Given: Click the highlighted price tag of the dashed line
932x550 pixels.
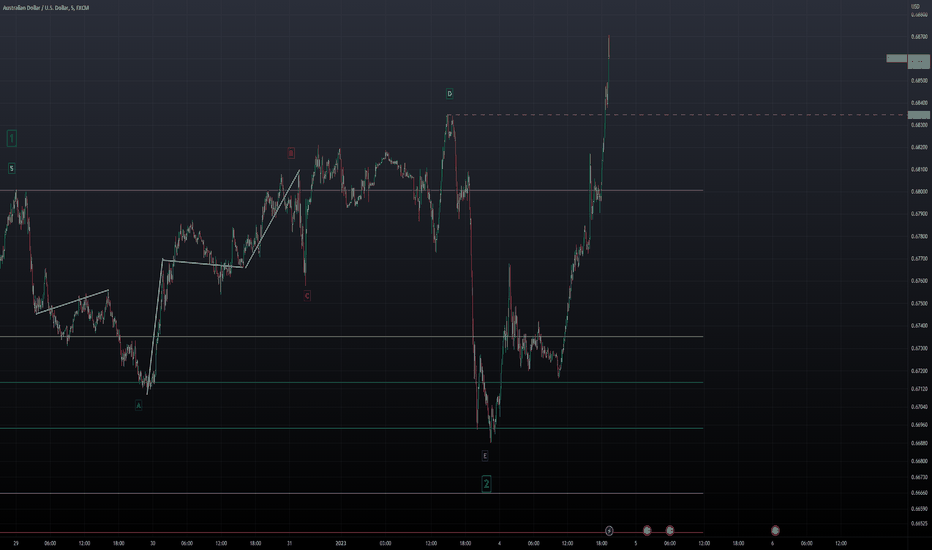Looking at the screenshot, I should point(919,115).
